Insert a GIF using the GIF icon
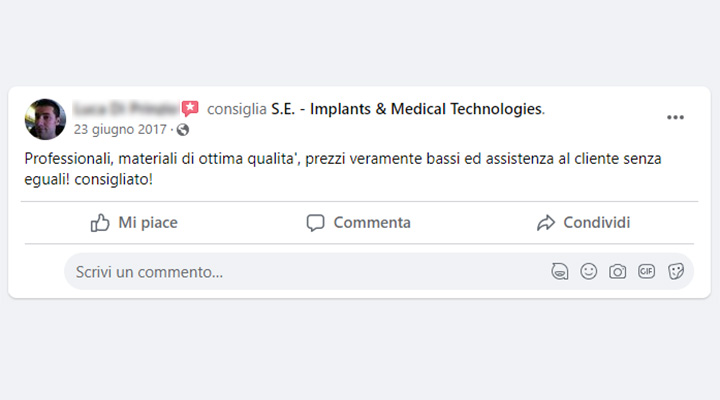The width and height of the screenshot is (720, 400). coord(647,271)
